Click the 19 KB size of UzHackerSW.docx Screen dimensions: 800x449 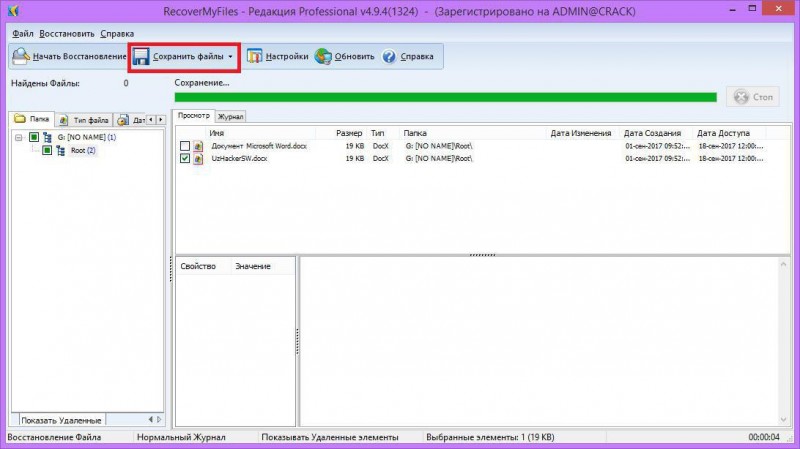point(355,159)
